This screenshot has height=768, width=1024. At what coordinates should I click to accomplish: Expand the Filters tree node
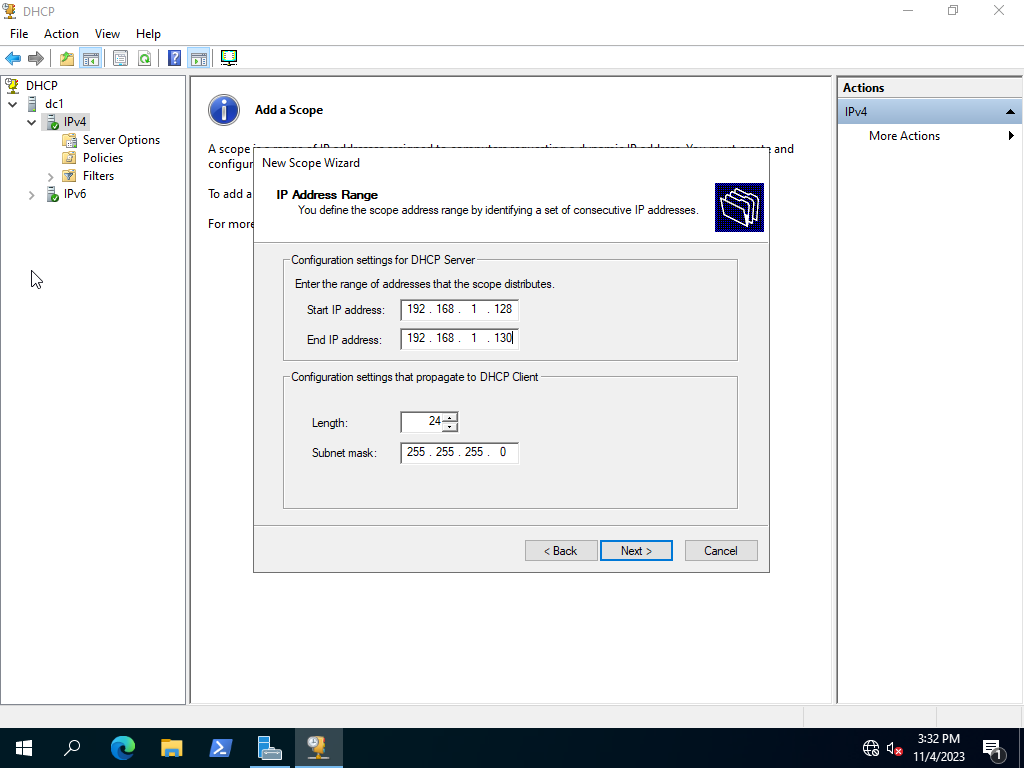click(51, 177)
